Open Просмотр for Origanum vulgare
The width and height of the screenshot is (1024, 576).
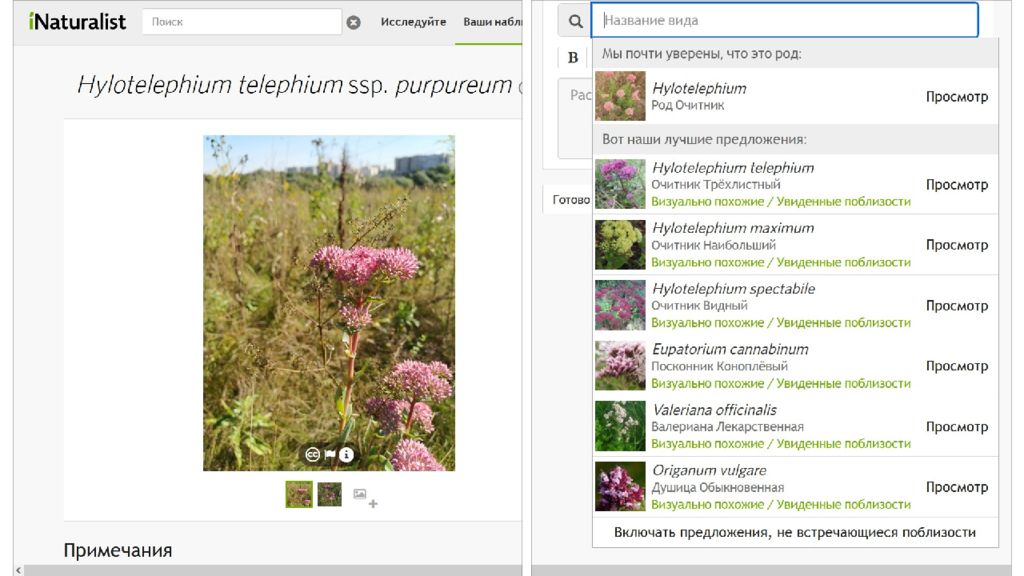click(x=957, y=487)
